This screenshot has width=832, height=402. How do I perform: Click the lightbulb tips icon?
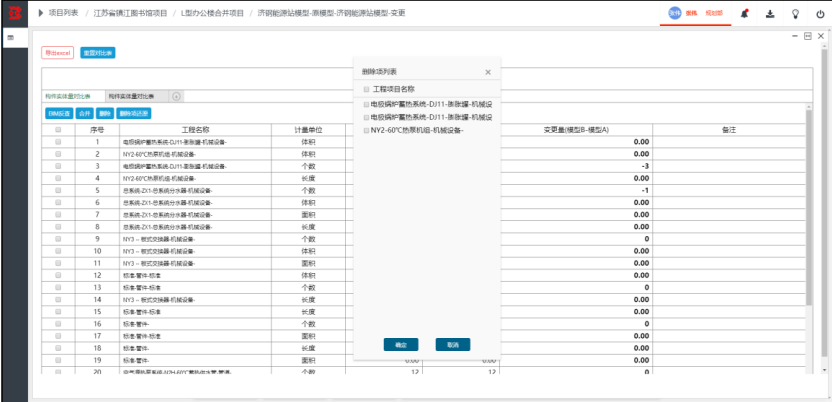(x=795, y=14)
